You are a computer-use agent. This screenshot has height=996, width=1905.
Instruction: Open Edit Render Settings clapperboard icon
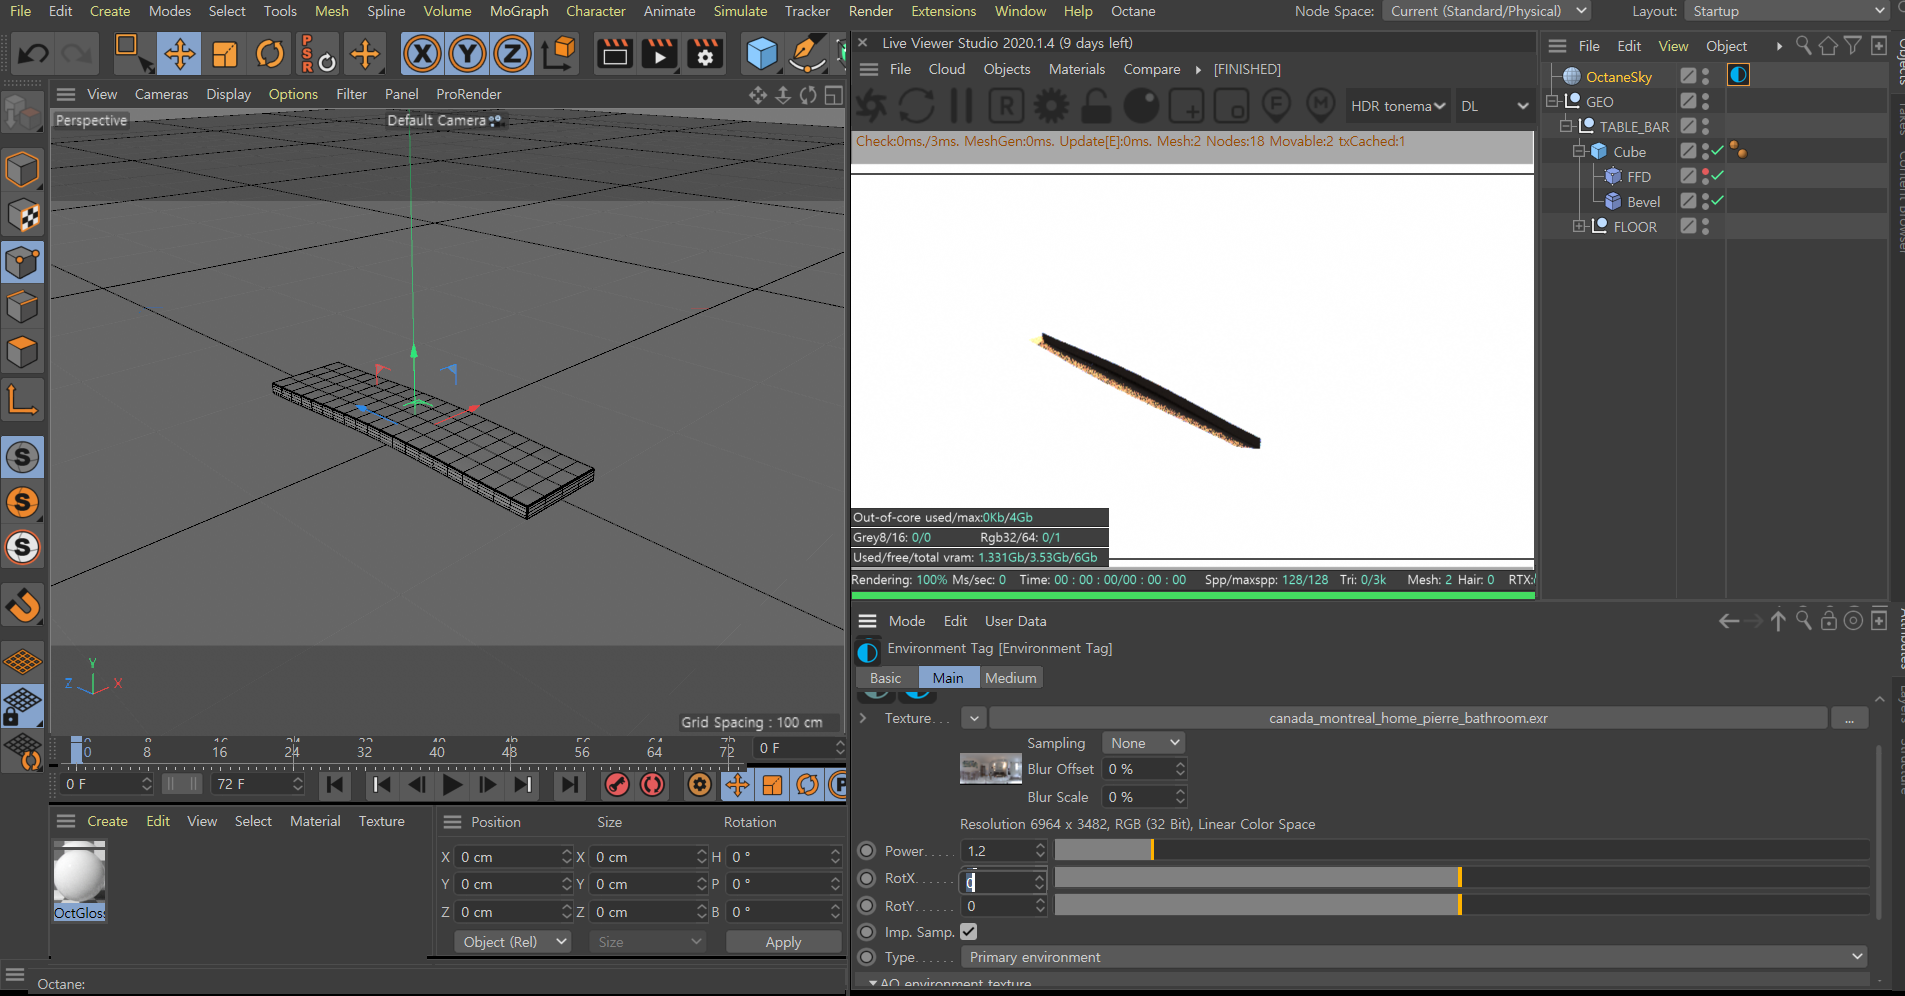(x=704, y=54)
